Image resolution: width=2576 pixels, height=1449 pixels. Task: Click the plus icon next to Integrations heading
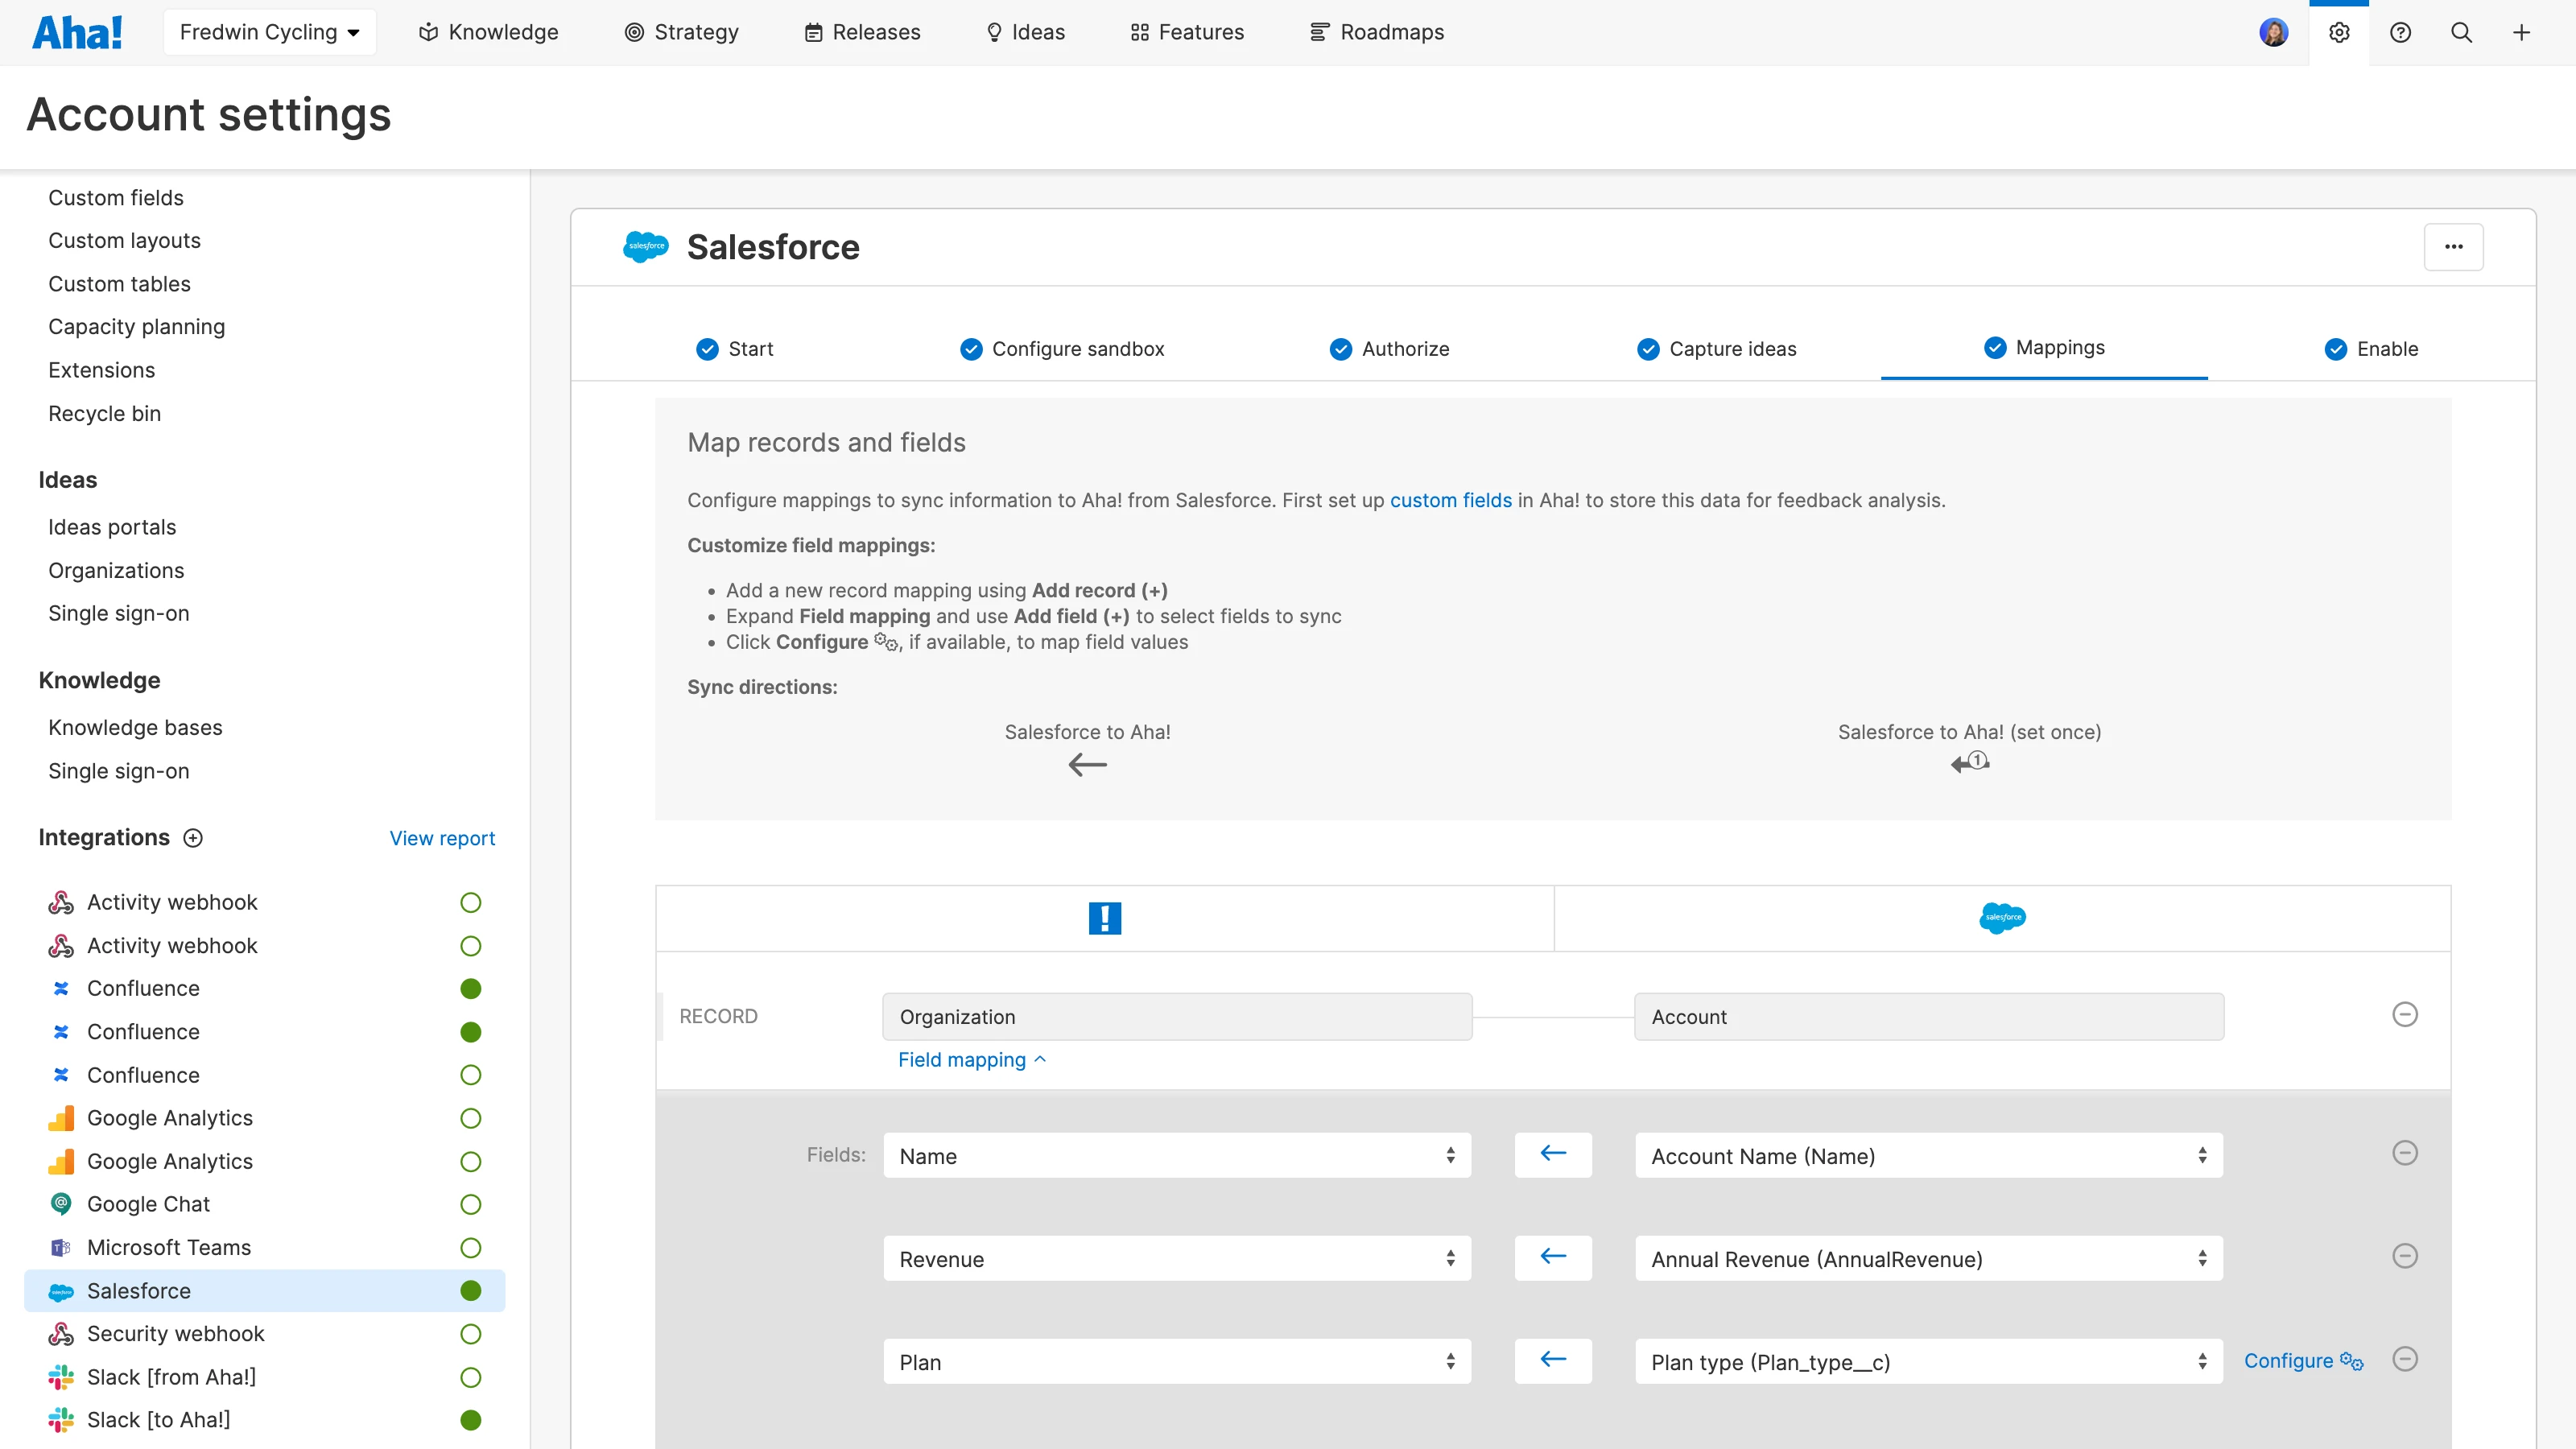[192, 838]
